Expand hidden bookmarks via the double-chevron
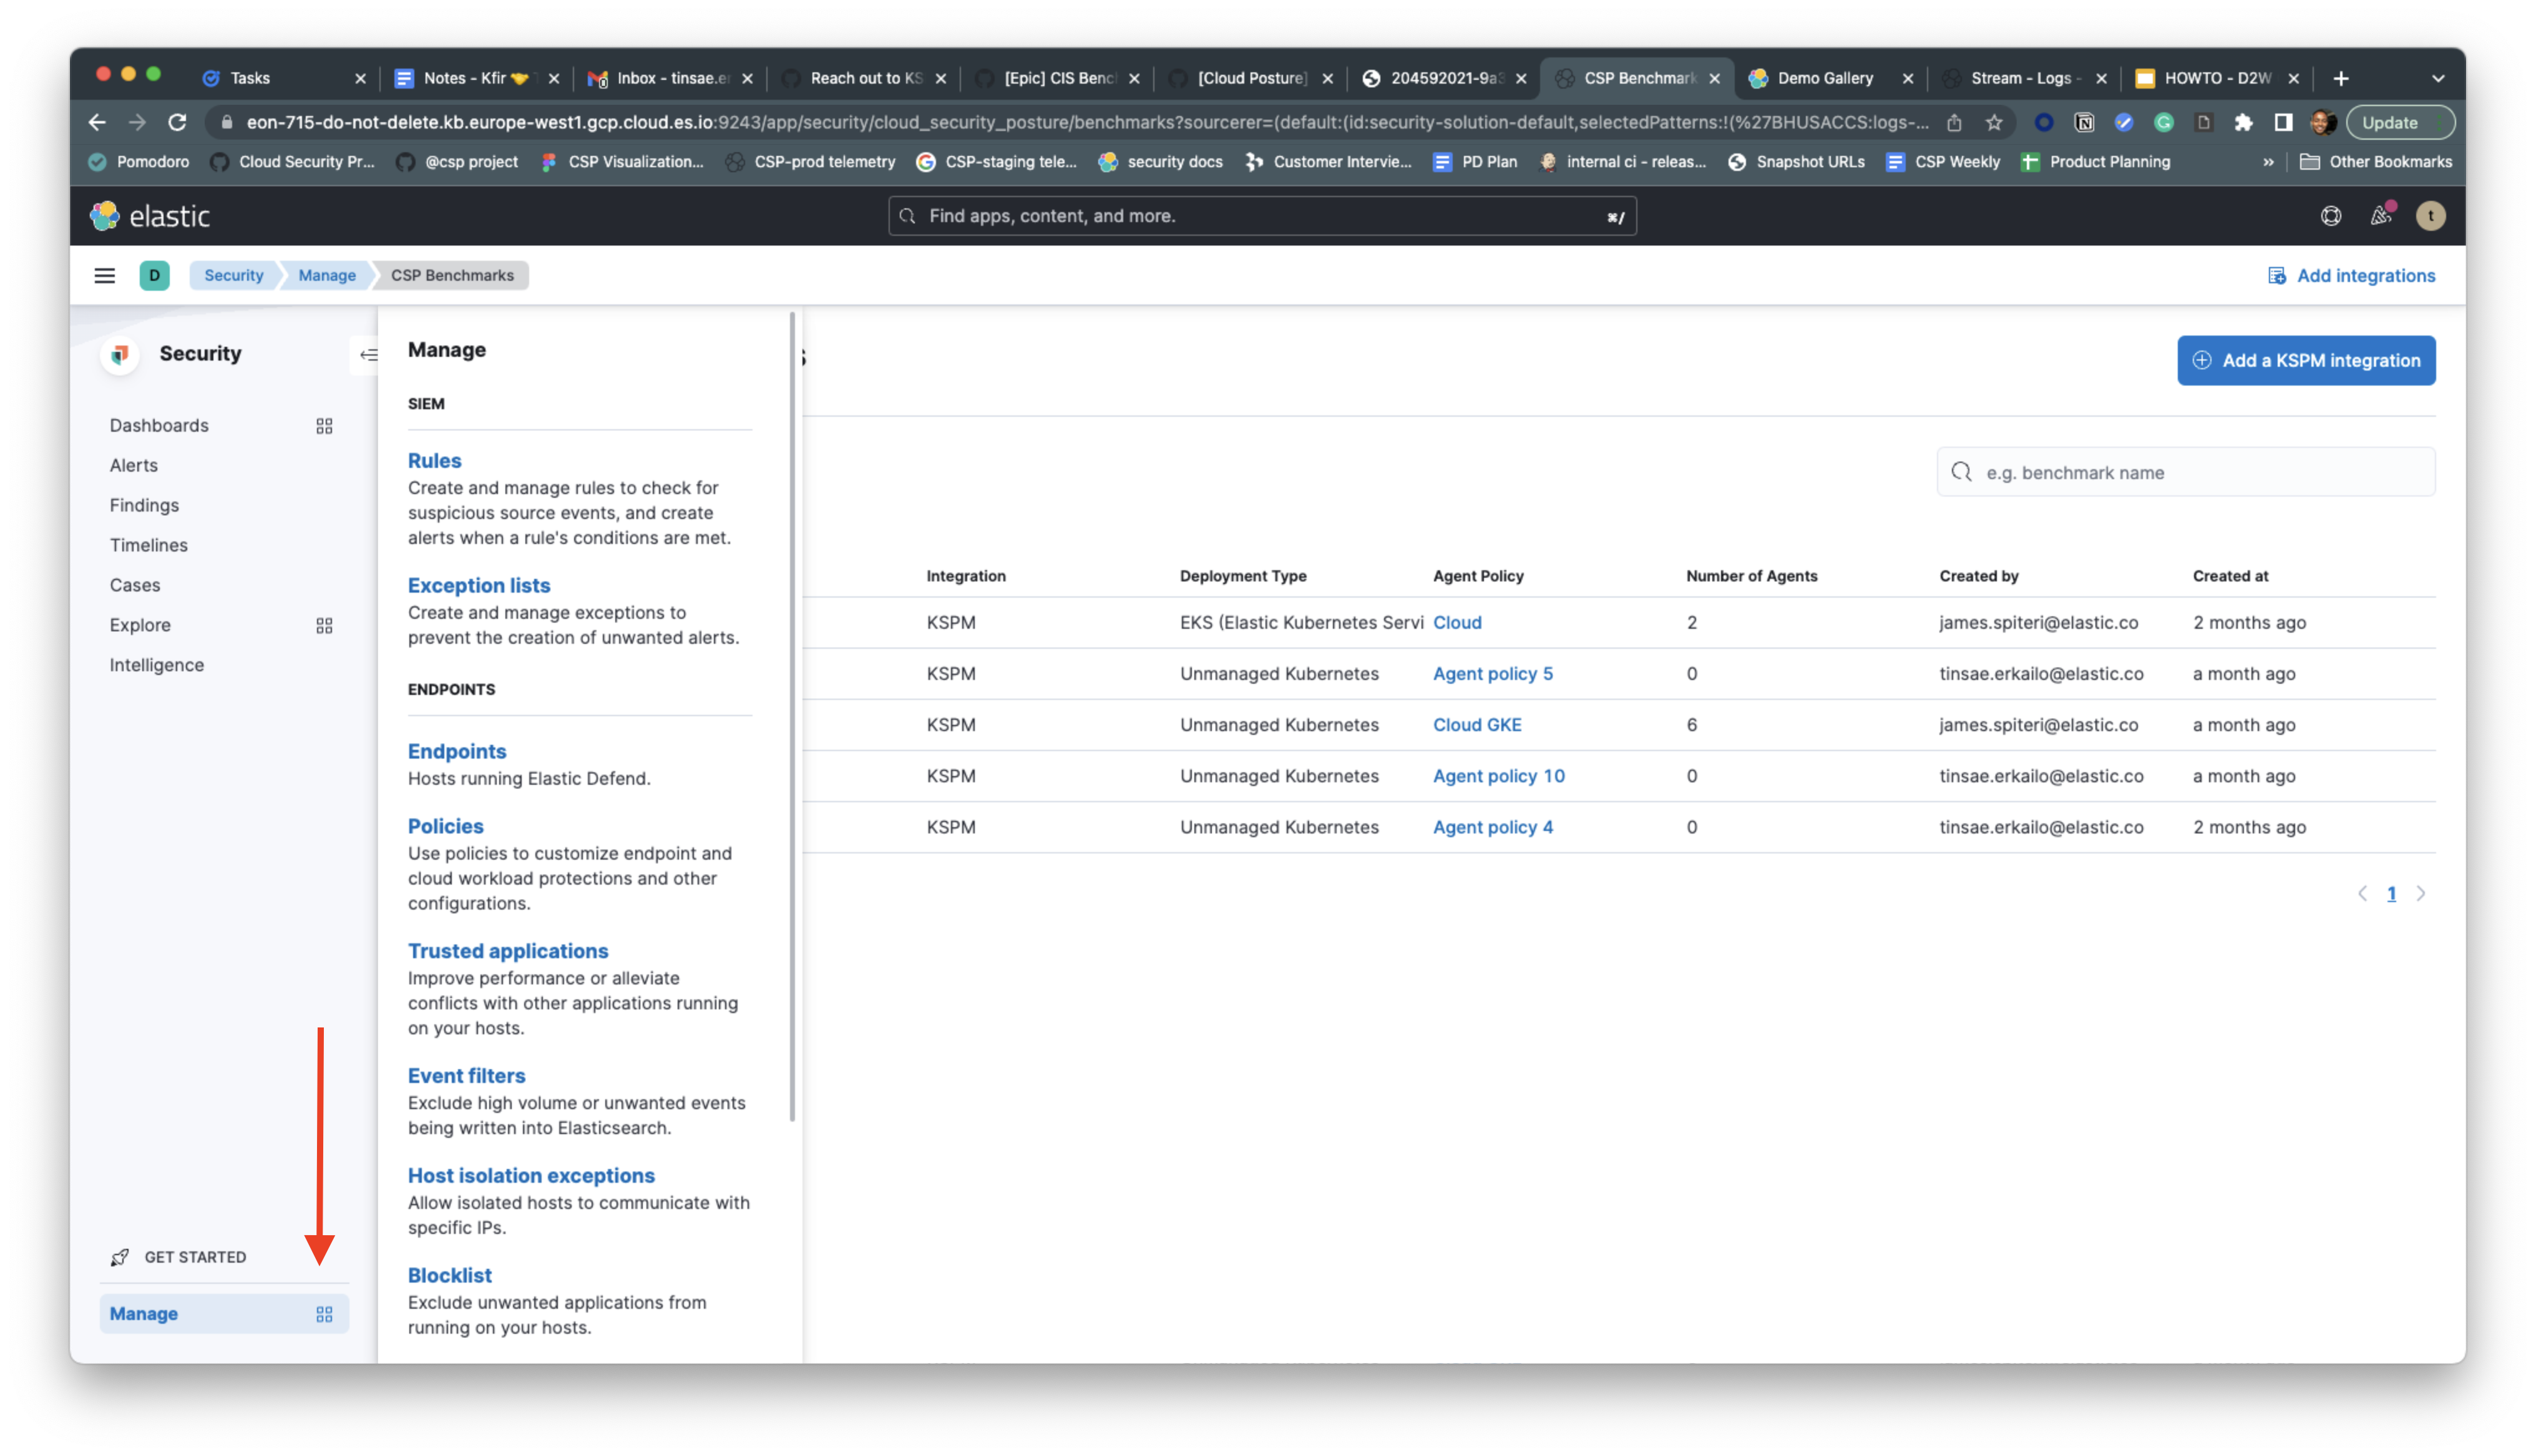The image size is (2536, 1456). (2268, 161)
